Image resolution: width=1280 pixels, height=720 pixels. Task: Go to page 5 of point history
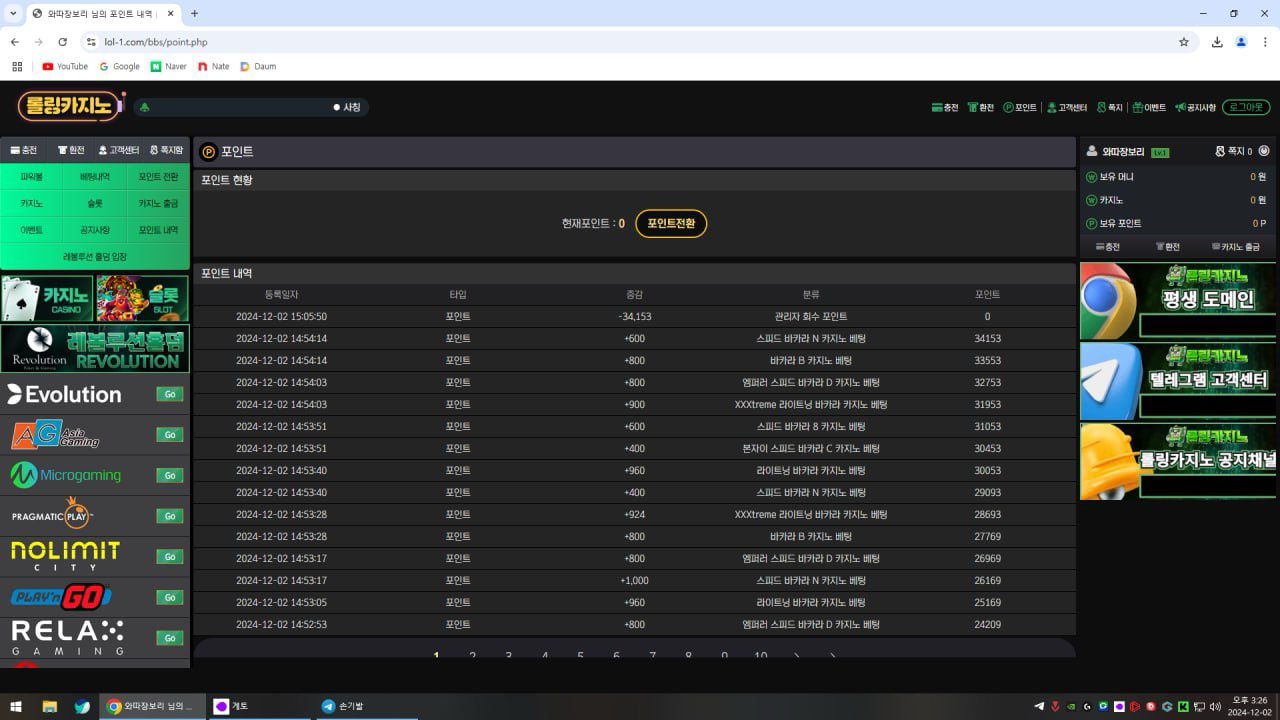coord(580,655)
